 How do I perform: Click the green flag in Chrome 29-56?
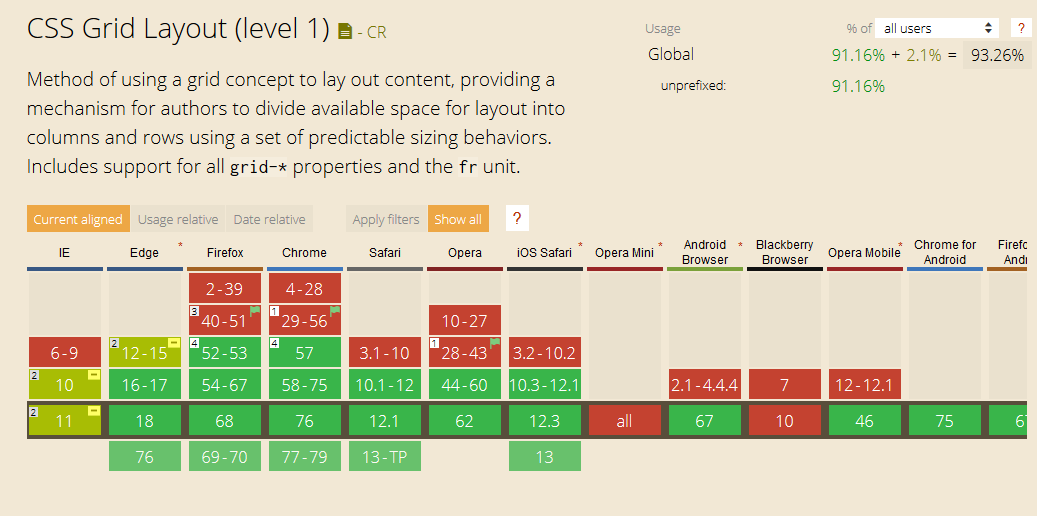pos(334,311)
